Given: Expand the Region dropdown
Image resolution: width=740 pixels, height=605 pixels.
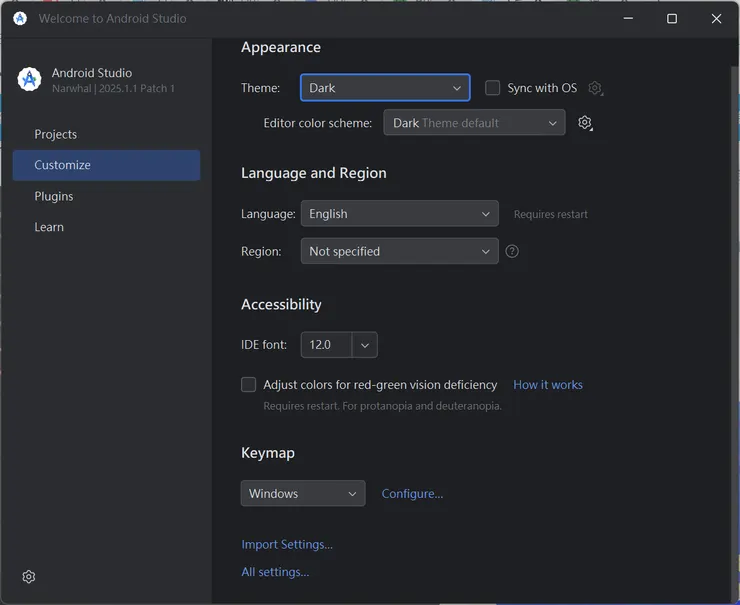Looking at the screenshot, I should click(399, 251).
